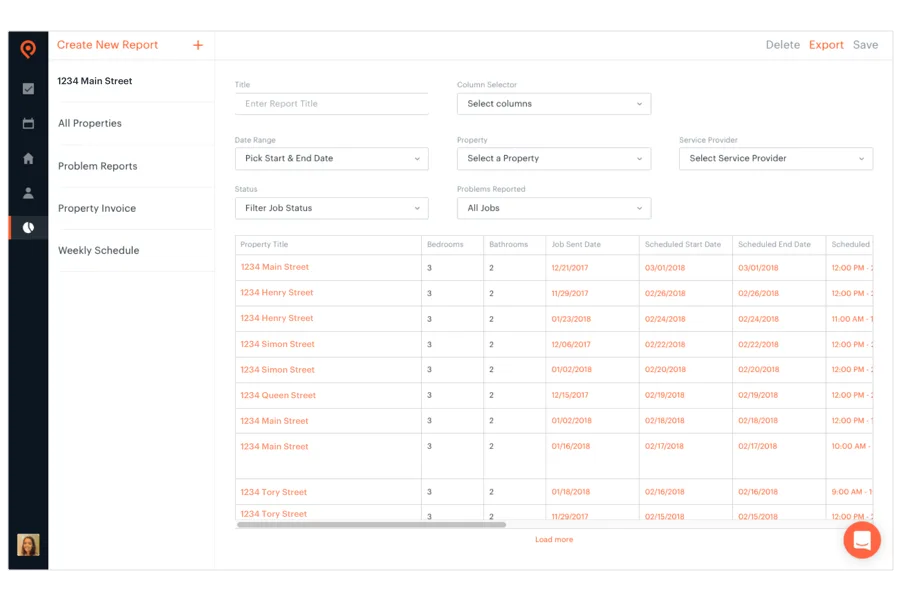Open 1234 Main Street row starting 02/18/2018
900x600 pixels.
(274, 421)
